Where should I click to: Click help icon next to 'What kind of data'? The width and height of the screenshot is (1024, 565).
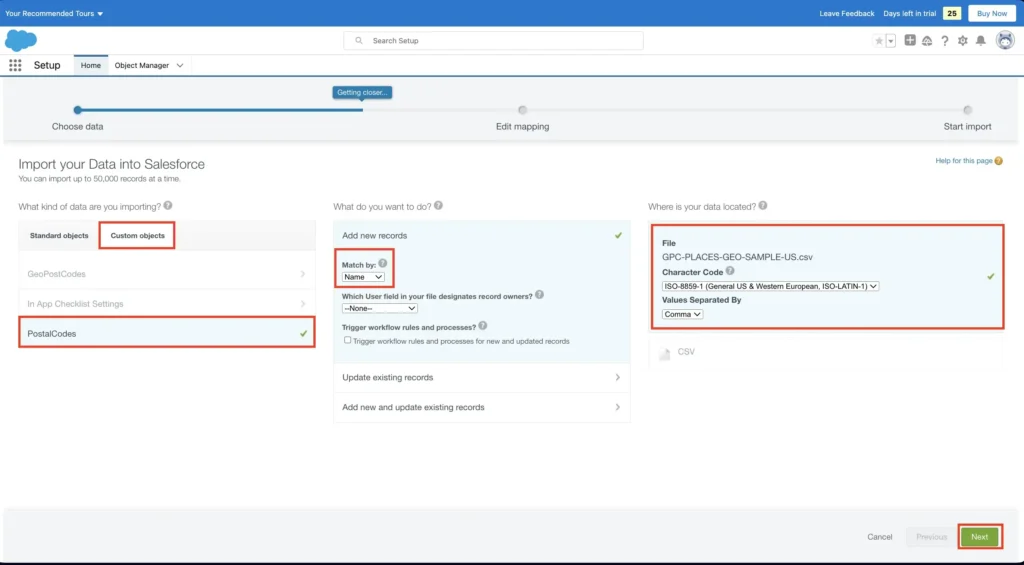point(168,206)
